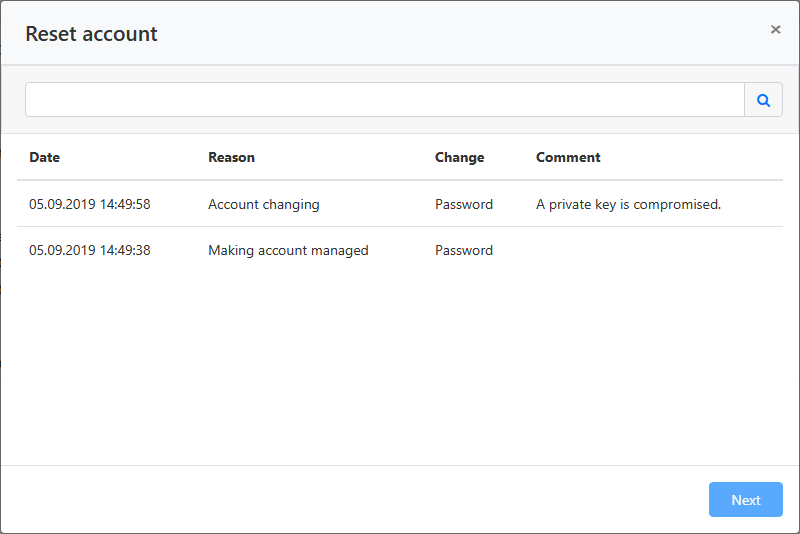
Task: Click the Next button
Action: click(x=745, y=500)
